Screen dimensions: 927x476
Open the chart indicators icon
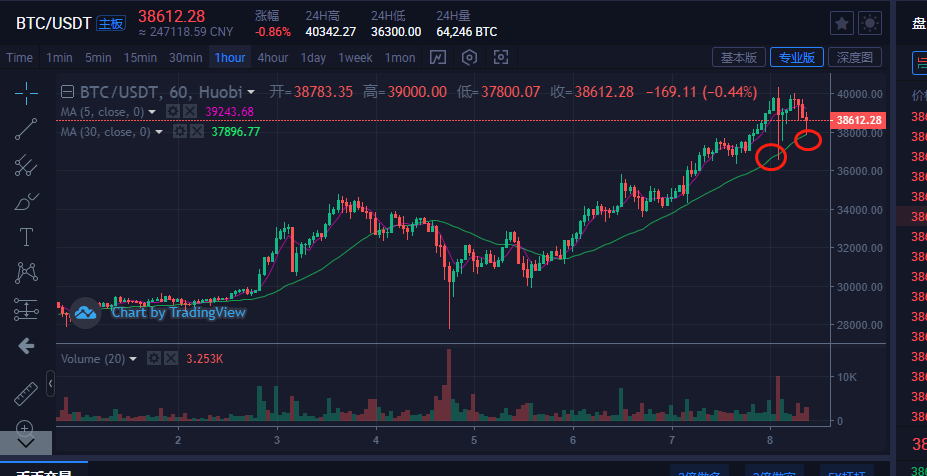point(438,57)
